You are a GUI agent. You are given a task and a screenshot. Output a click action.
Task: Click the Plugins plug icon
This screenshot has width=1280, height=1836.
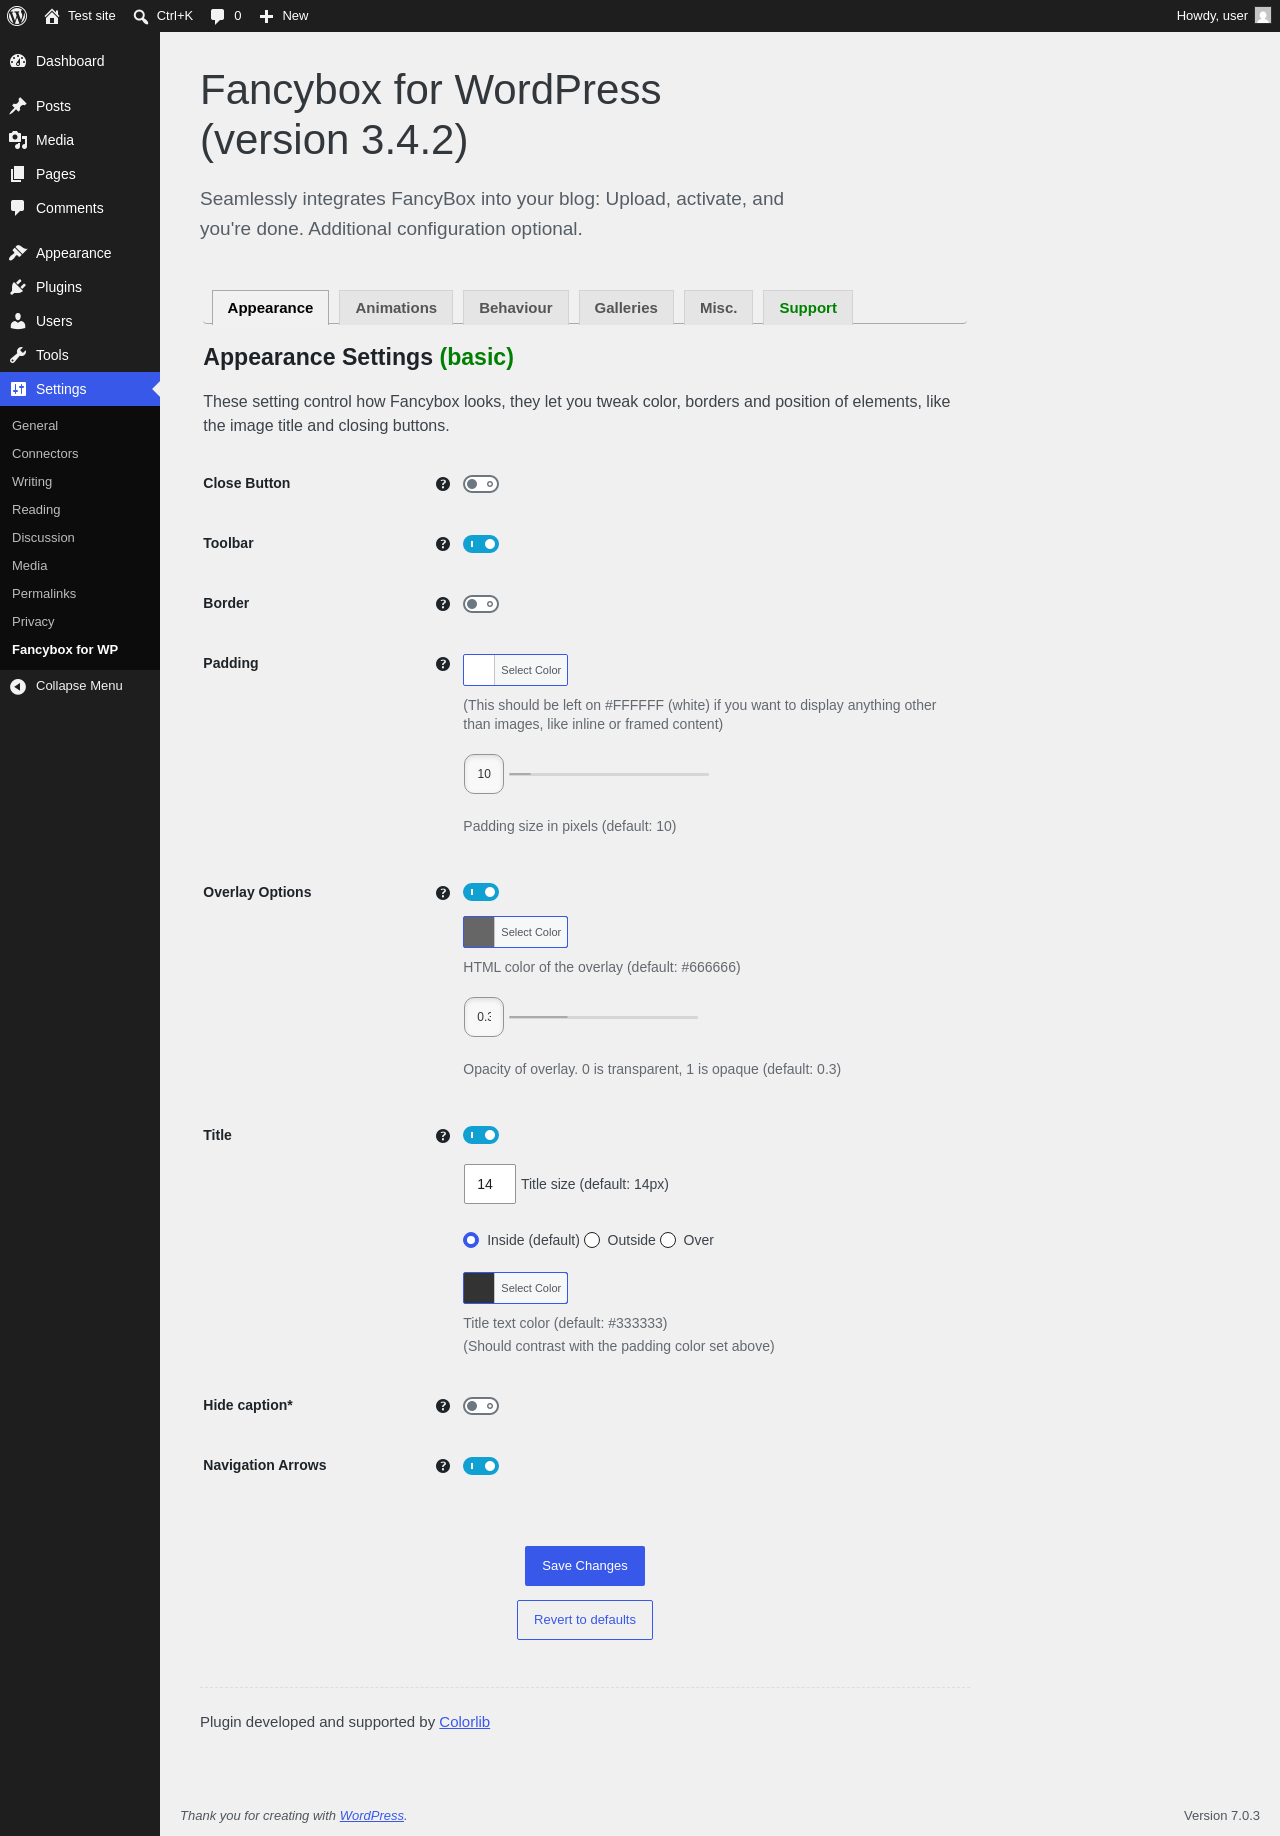pyautogui.click(x=18, y=287)
